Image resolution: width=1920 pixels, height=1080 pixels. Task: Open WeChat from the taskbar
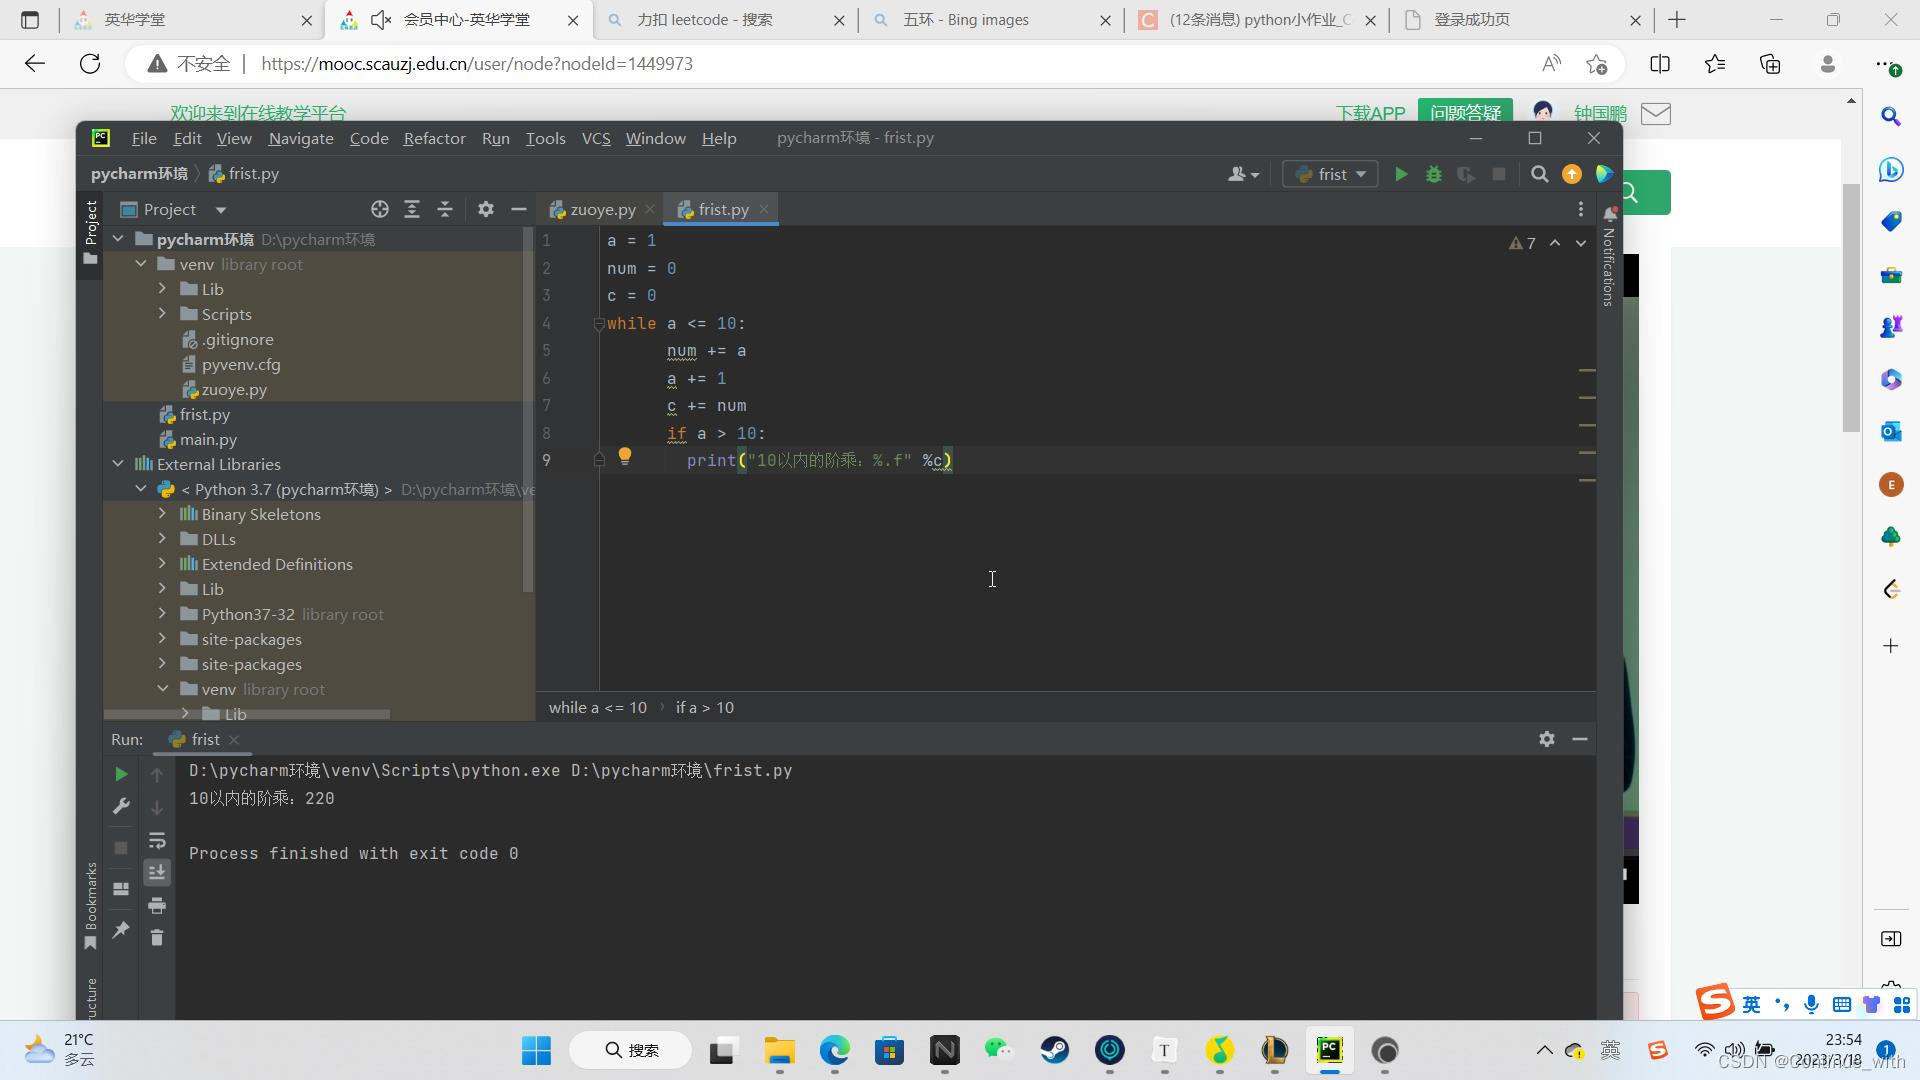point(999,1050)
